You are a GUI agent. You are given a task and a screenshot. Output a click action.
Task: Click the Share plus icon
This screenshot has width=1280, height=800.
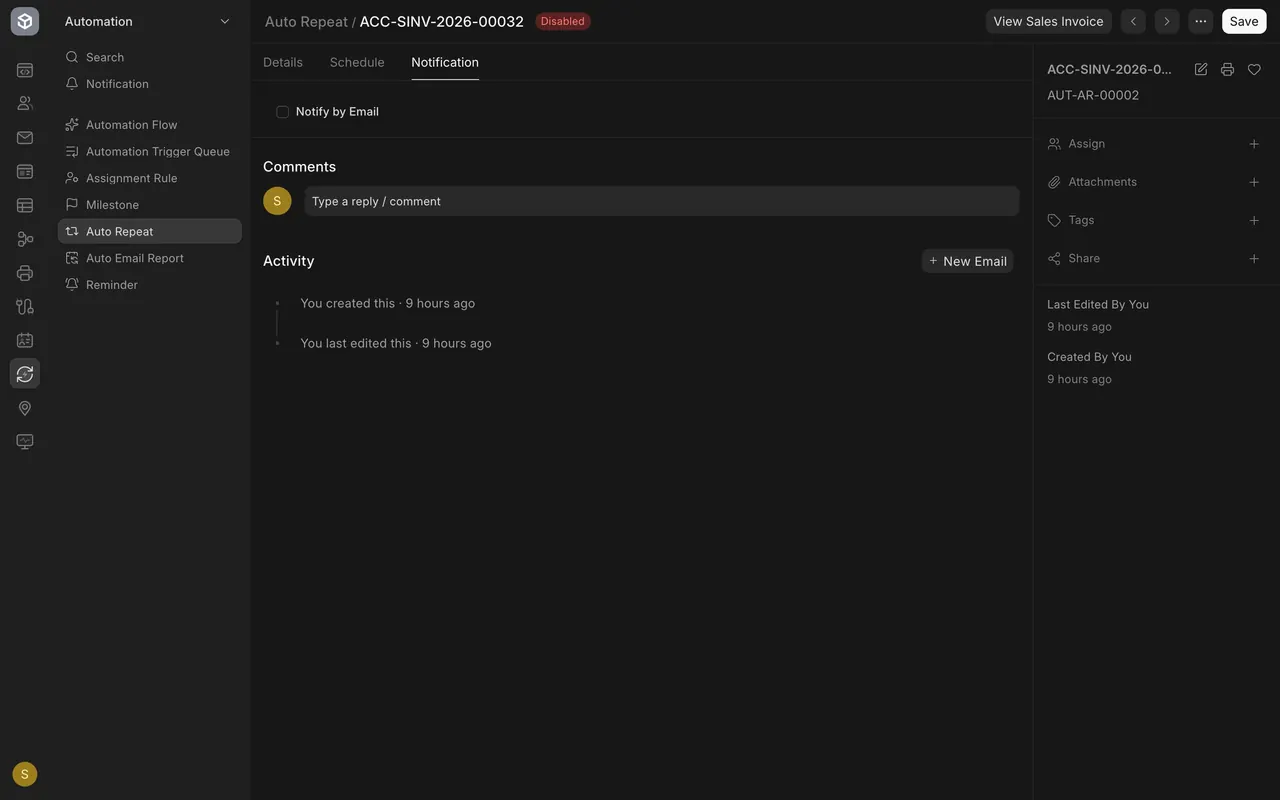pyautogui.click(x=1254, y=258)
